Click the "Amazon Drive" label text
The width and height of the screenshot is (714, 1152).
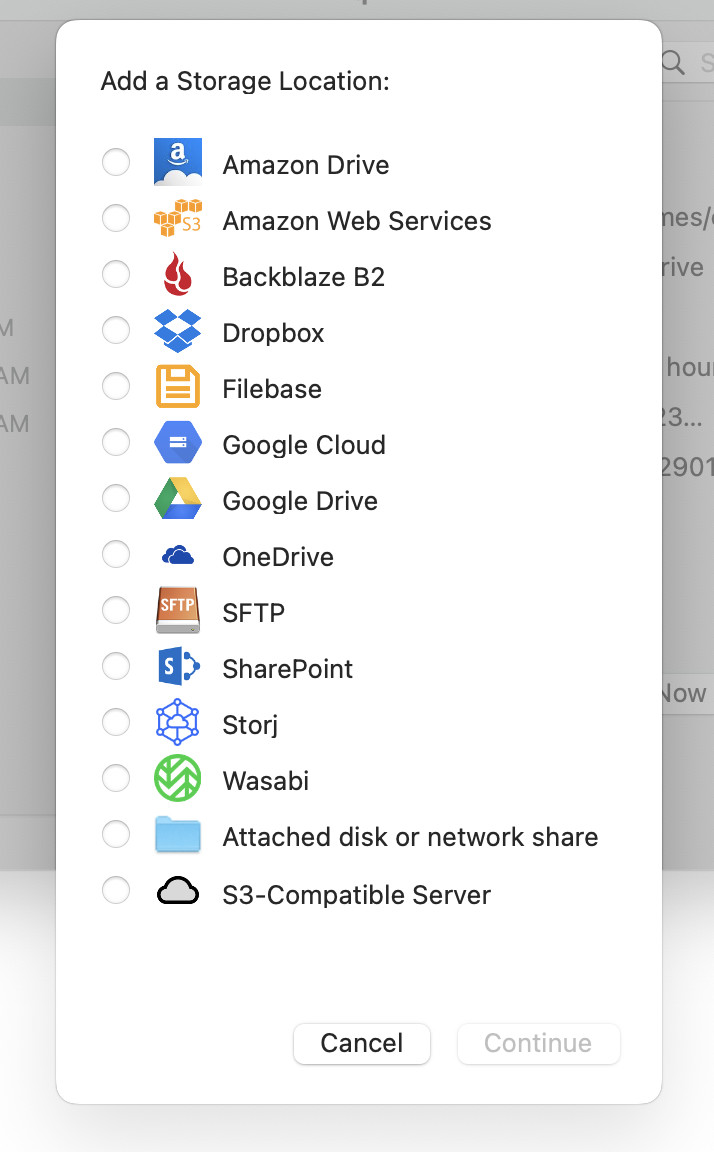(306, 165)
